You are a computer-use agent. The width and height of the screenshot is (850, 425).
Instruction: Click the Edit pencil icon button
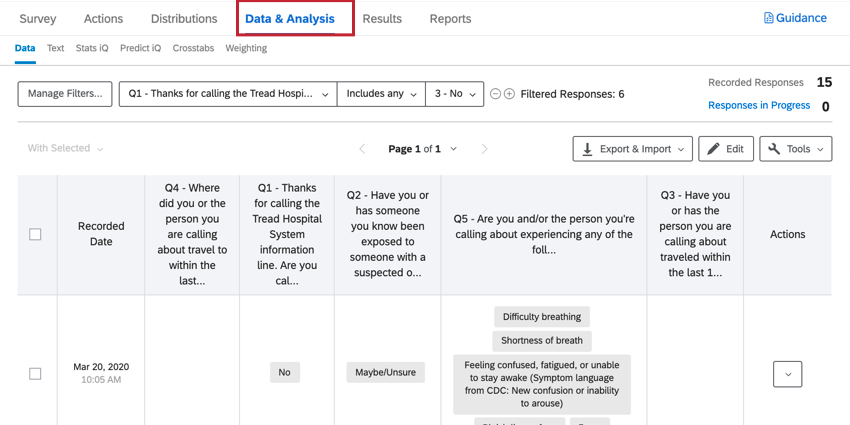726,149
